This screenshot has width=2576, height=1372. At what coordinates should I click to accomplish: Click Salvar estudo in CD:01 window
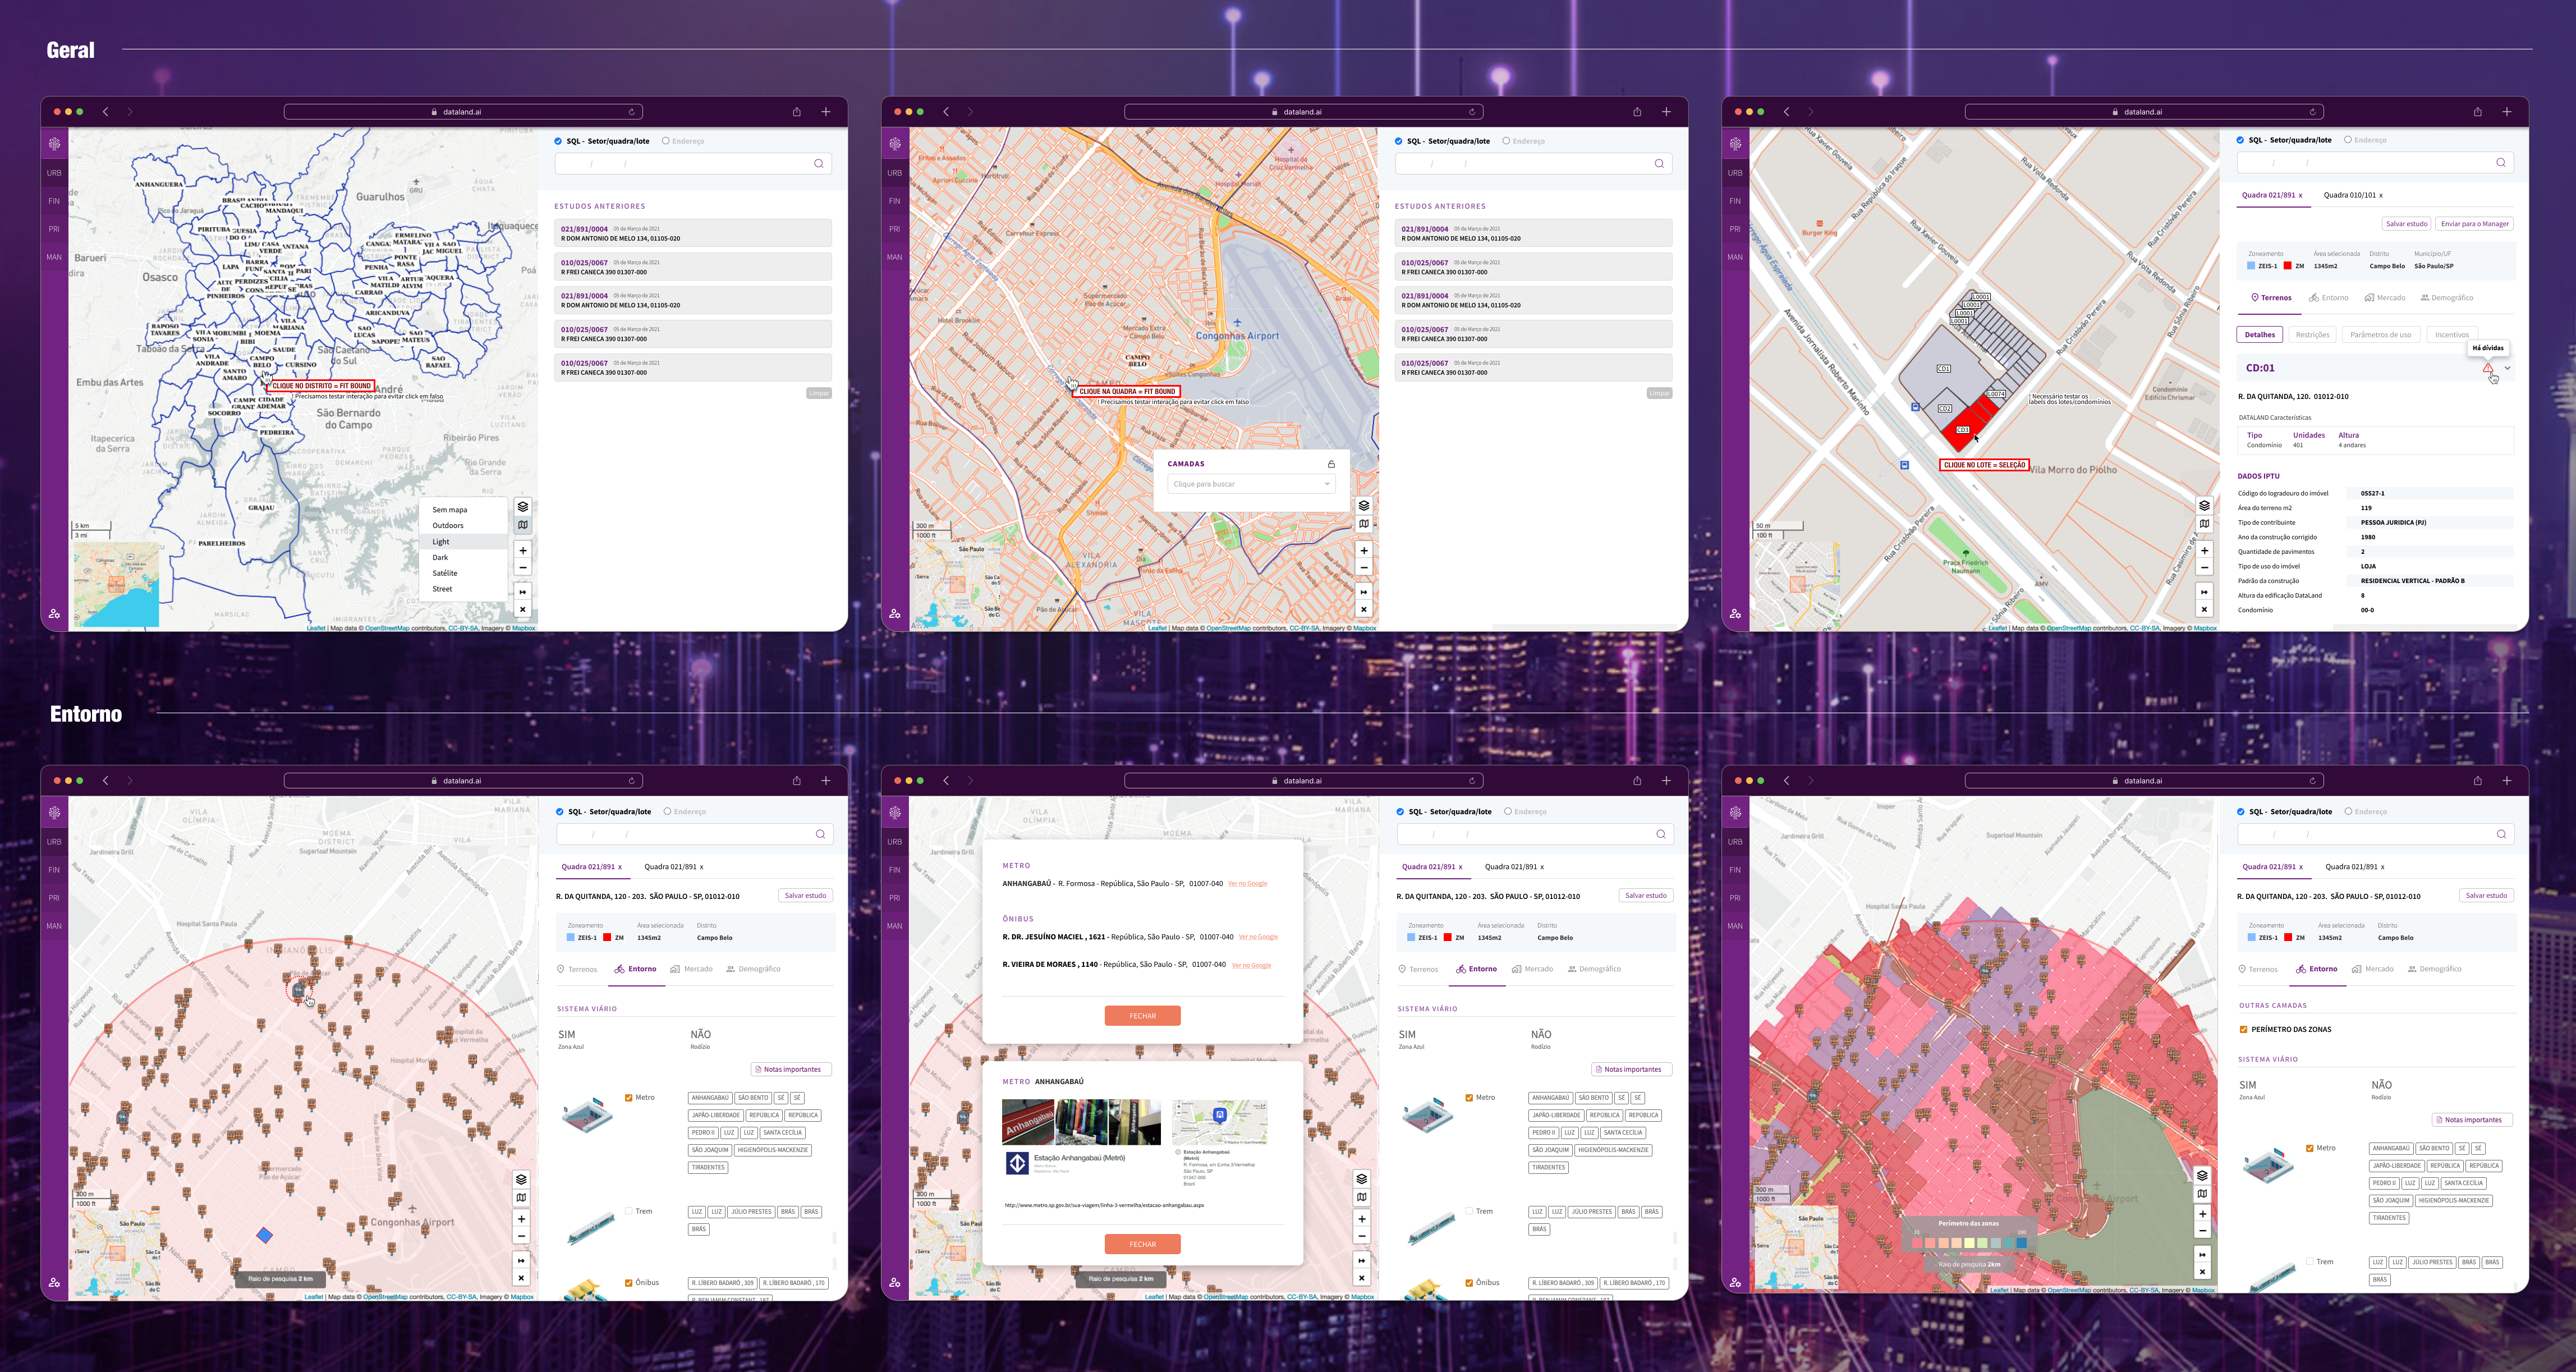(x=2406, y=224)
